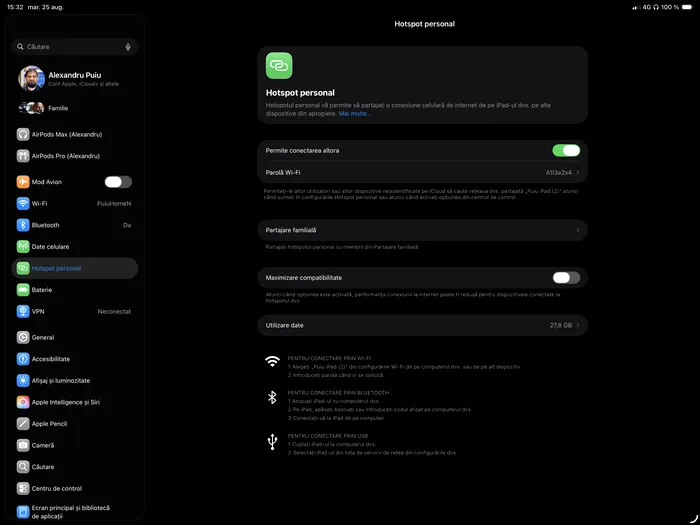Turn off Permite conectarea altora switch
The width and height of the screenshot is (700, 525).
click(x=566, y=150)
